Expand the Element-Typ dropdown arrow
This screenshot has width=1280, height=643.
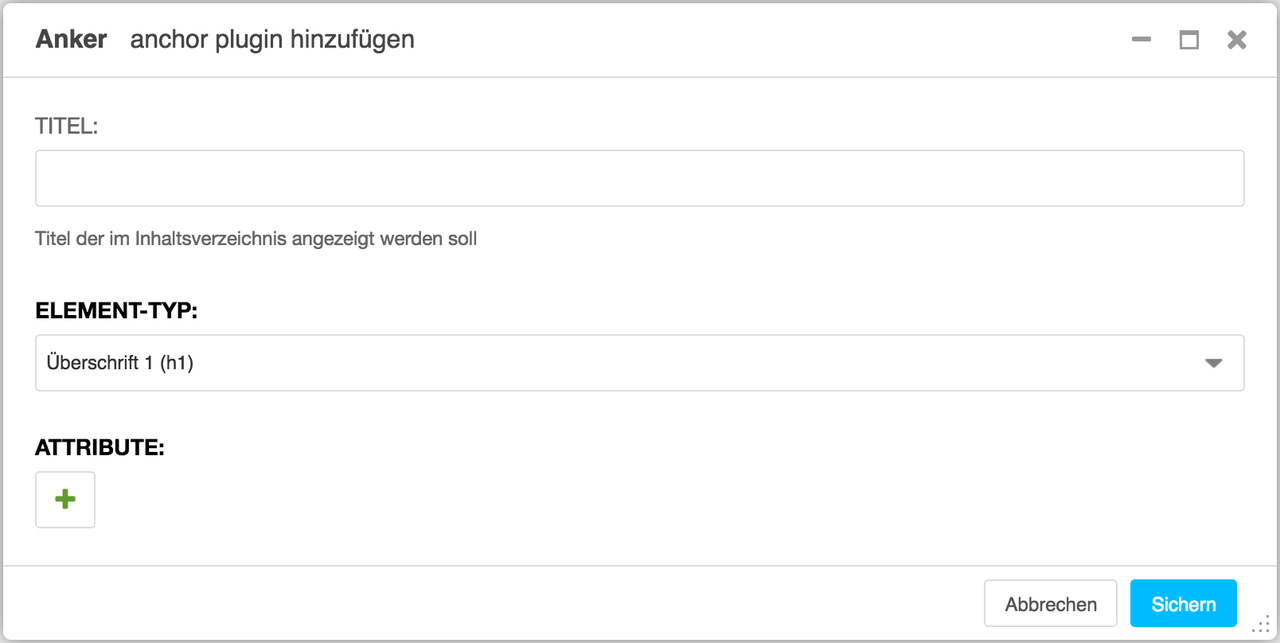coord(1214,363)
